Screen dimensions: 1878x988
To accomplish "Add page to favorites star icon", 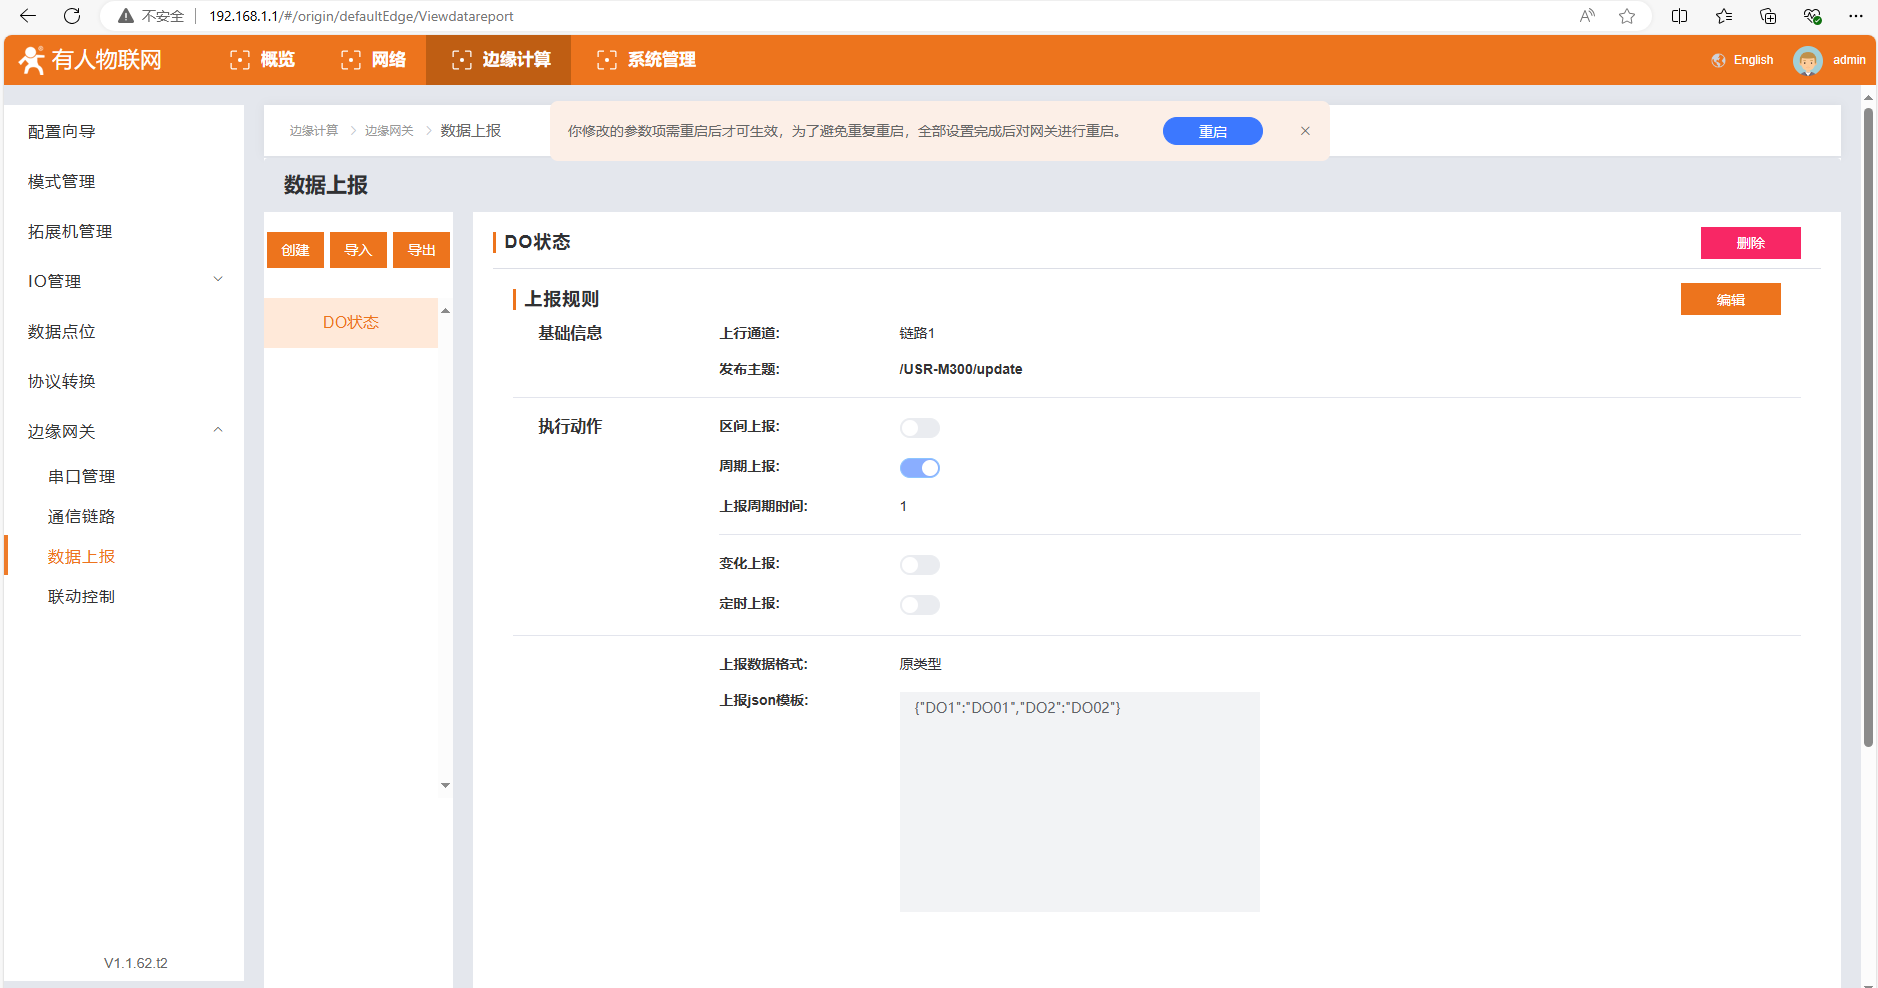I will [1627, 16].
